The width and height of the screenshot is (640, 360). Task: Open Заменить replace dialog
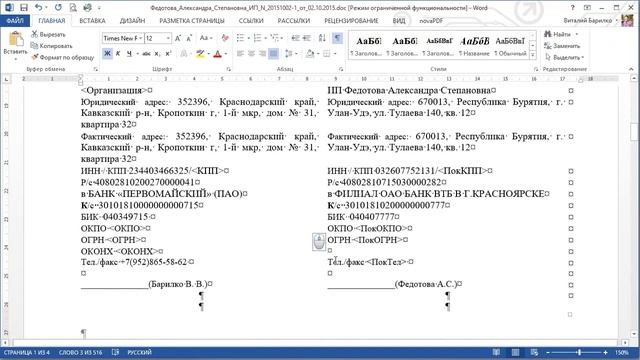(562, 46)
